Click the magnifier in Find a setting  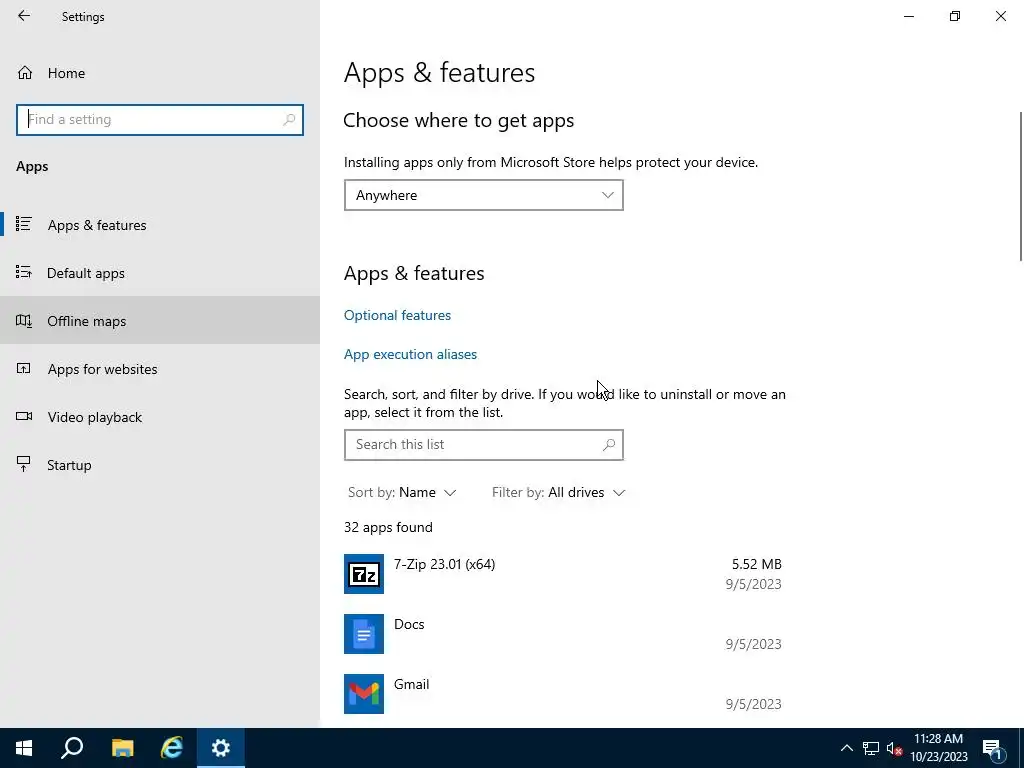click(289, 120)
